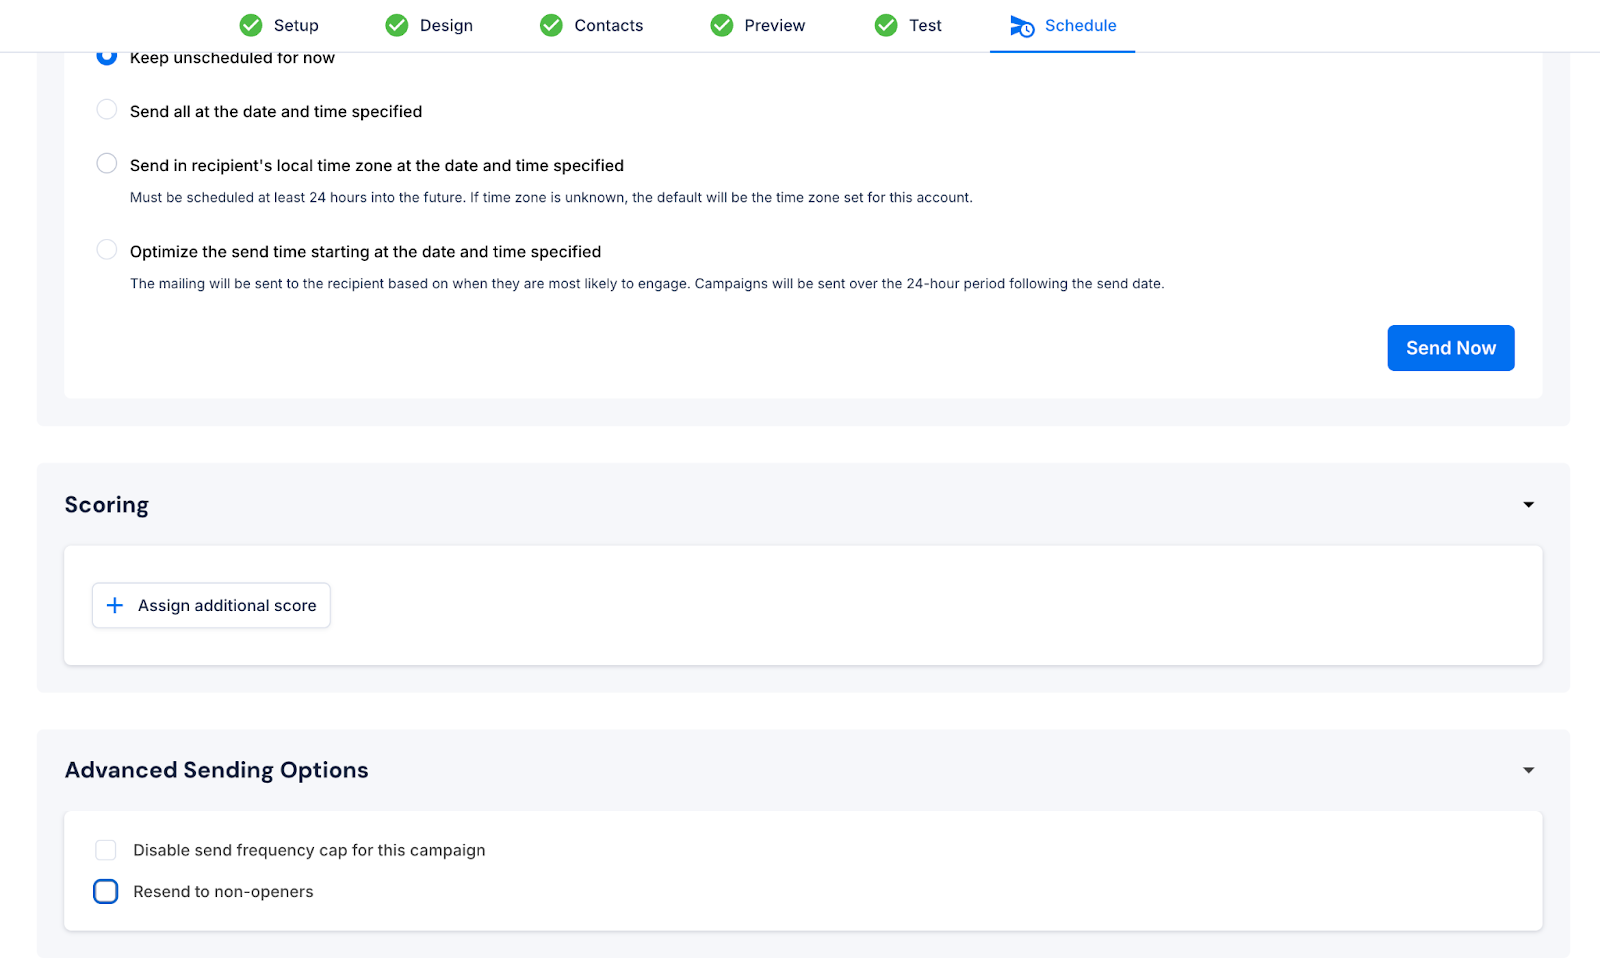Collapse the Advanced Sending Options arrow

(1528, 770)
